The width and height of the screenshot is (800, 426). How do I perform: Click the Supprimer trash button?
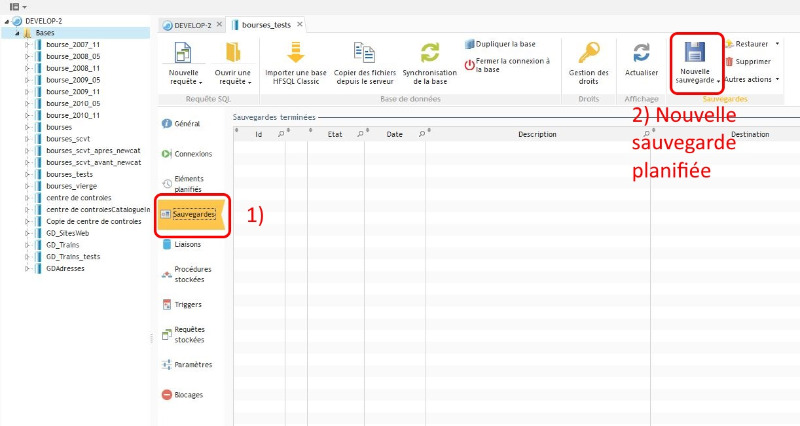tap(748, 62)
